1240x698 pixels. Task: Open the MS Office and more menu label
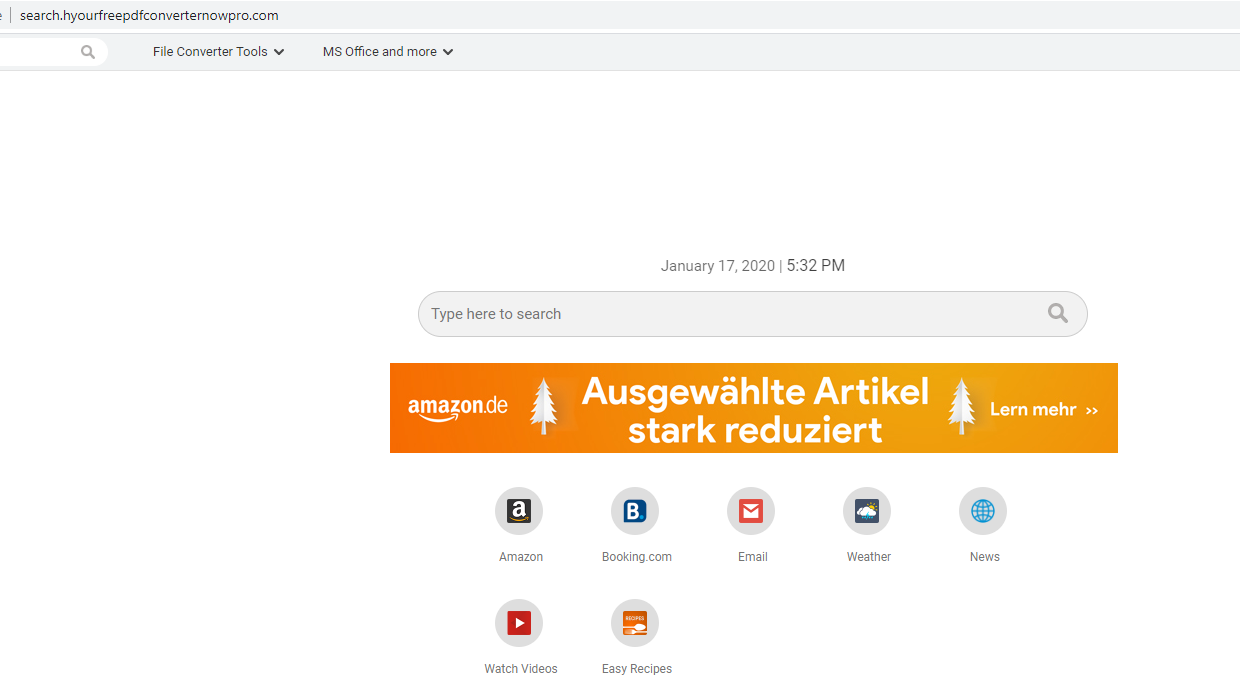pos(379,52)
